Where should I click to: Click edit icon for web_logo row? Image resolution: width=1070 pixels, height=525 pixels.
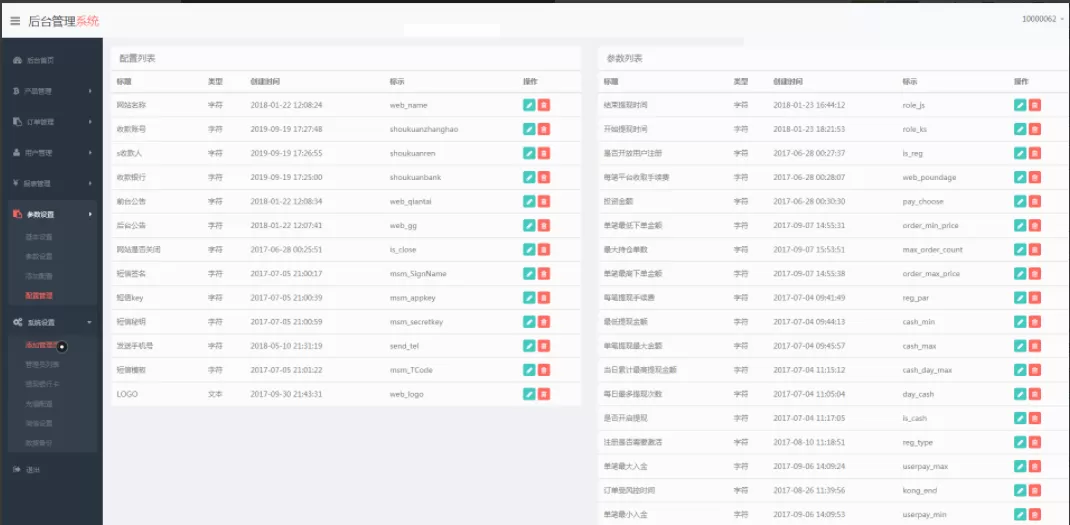pyautogui.click(x=529, y=394)
